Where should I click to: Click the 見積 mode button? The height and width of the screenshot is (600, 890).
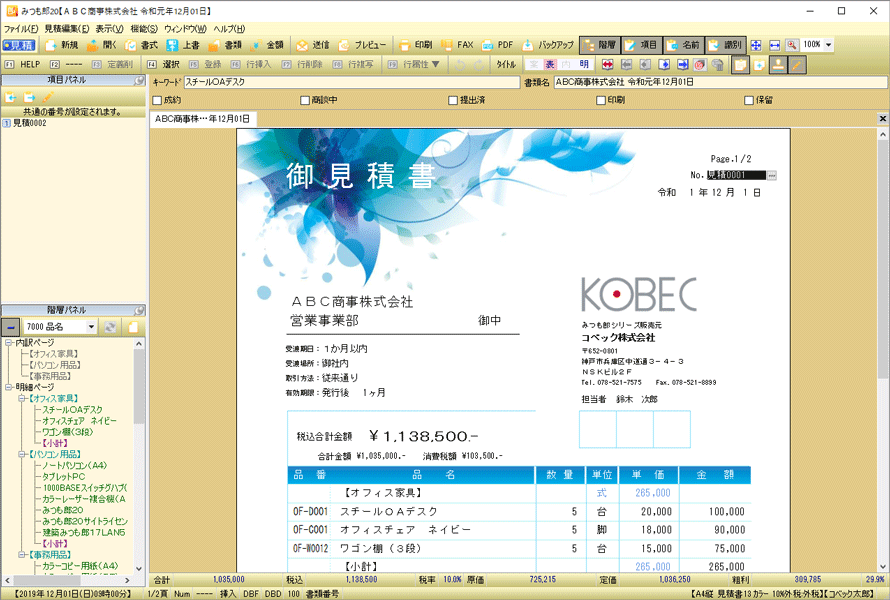19,45
